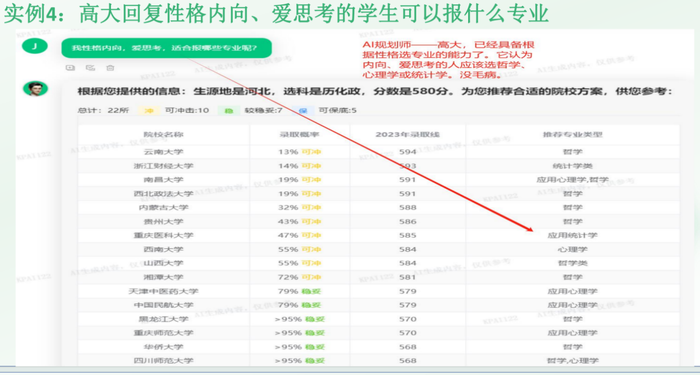Click 哲学类 major for 山西大学

tap(573, 263)
